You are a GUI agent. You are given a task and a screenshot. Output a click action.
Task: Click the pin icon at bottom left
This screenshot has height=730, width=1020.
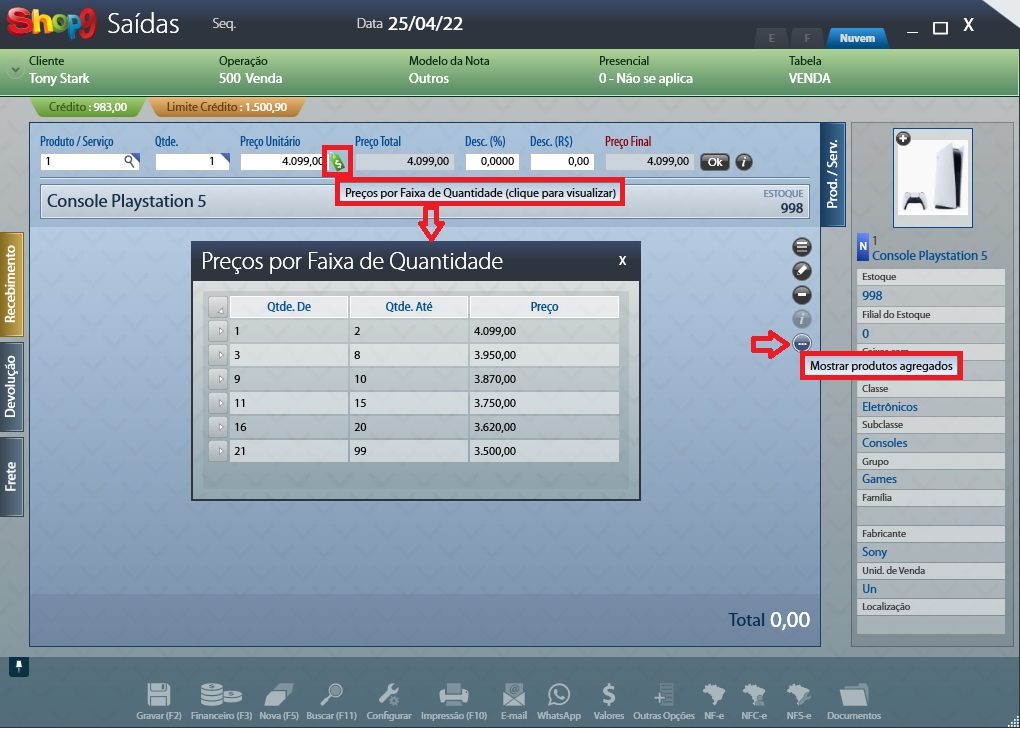(18, 666)
